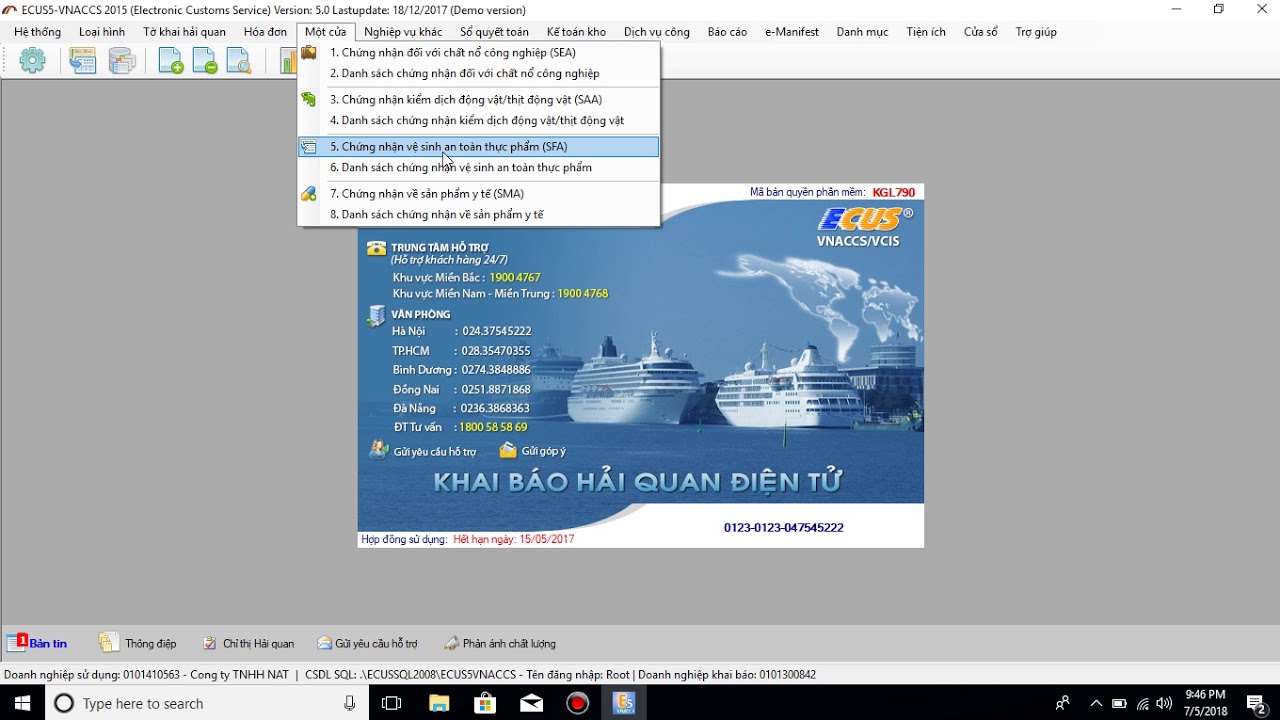Viewport: 1280px width, 720px height.
Task: Select Danh sách chứng nhận vệ sinh an toàn
Action: pos(479,167)
